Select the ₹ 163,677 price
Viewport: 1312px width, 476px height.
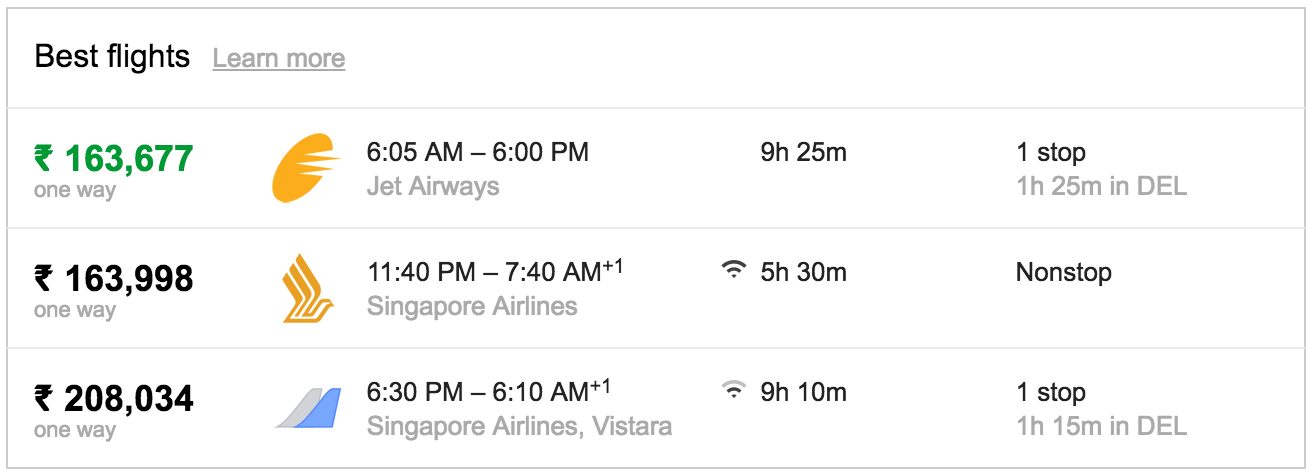[114, 158]
